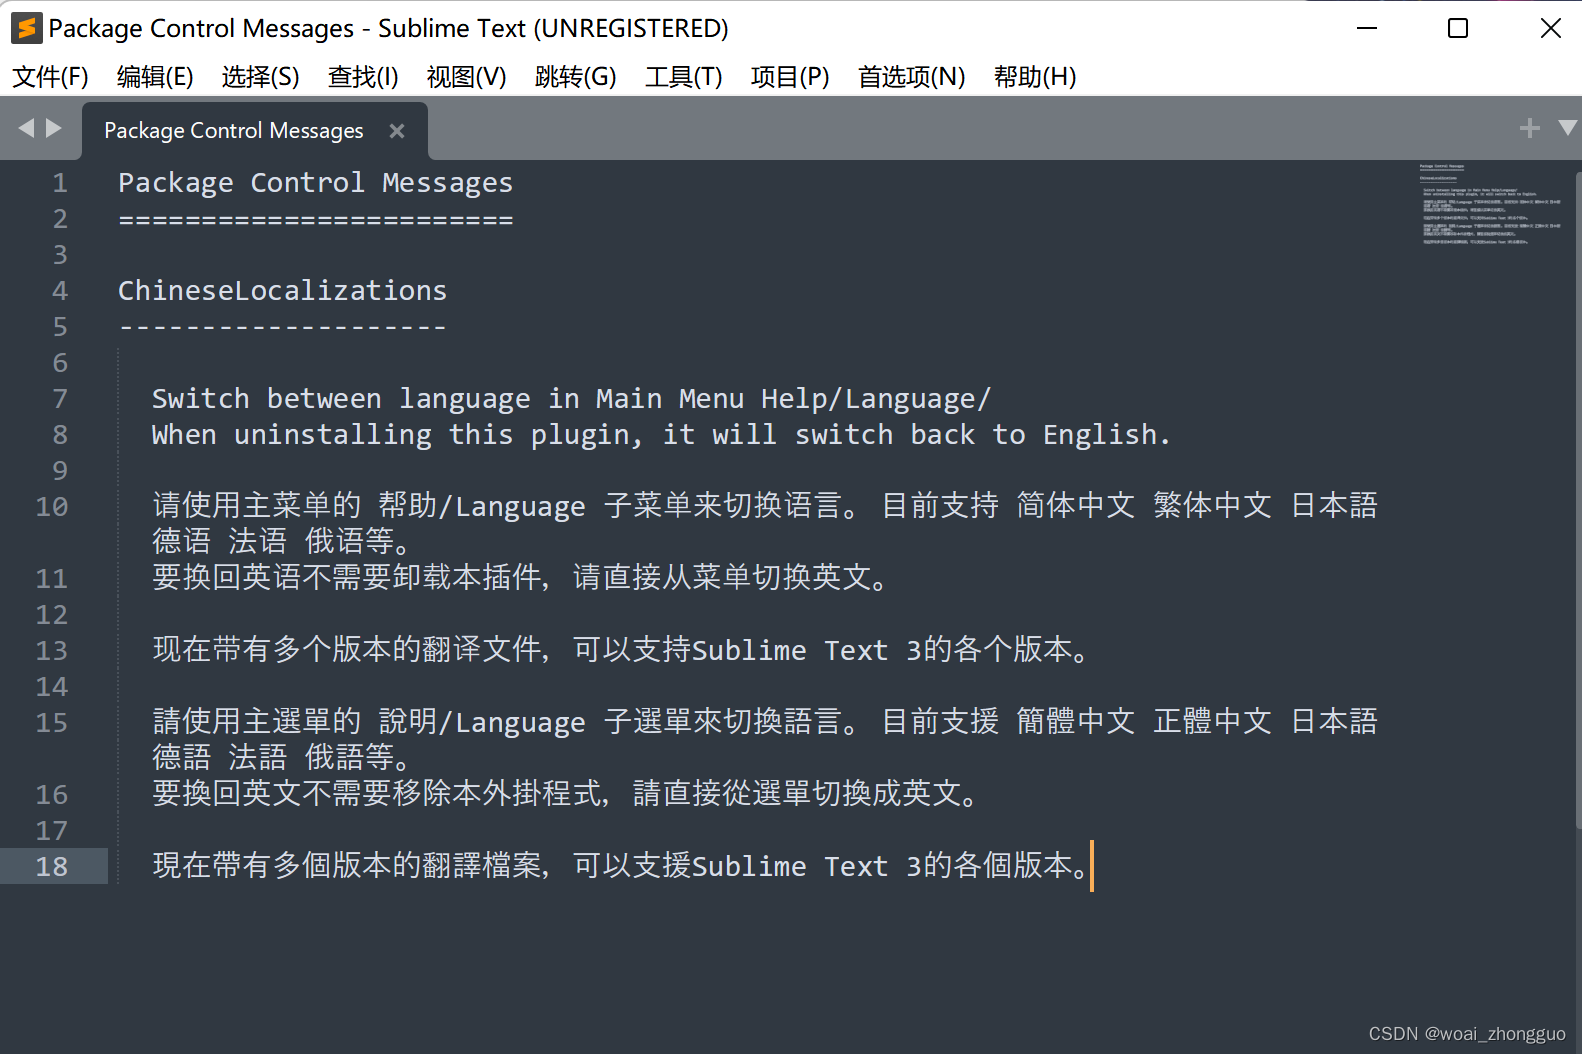
Task: Add a new tab with plus icon
Action: (x=1529, y=128)
